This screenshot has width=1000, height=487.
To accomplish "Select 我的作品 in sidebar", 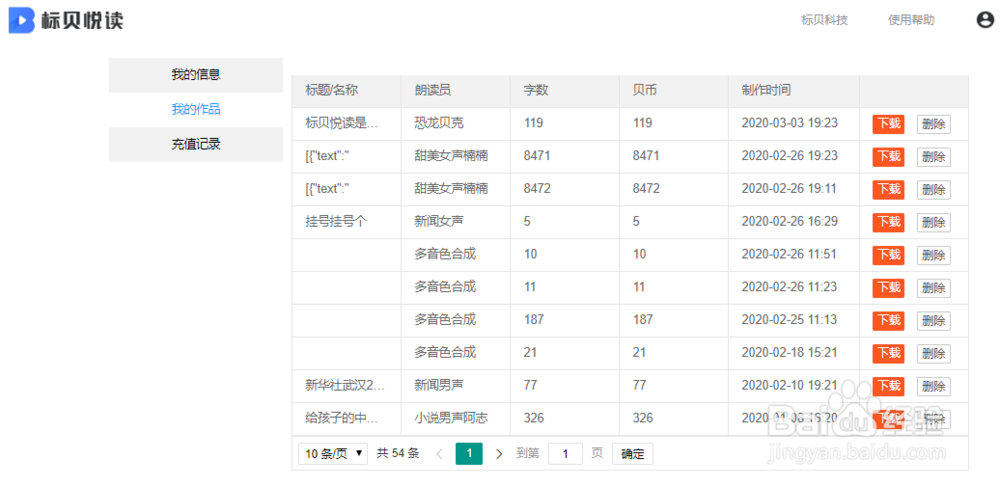I will click(196, 109).
